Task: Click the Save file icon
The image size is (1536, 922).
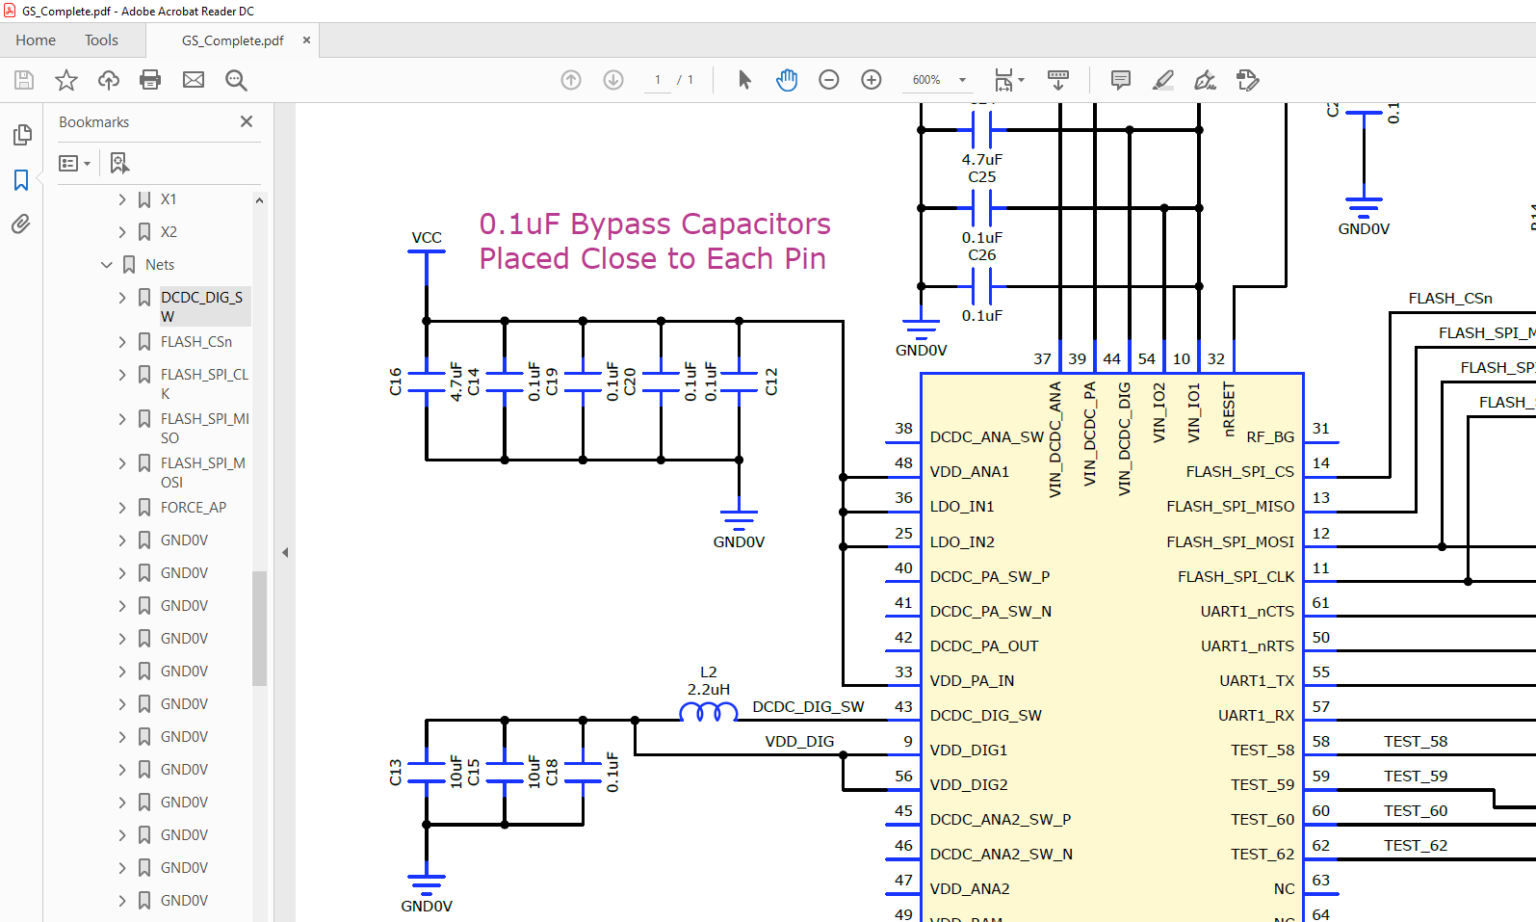Action: coord(24,80)
